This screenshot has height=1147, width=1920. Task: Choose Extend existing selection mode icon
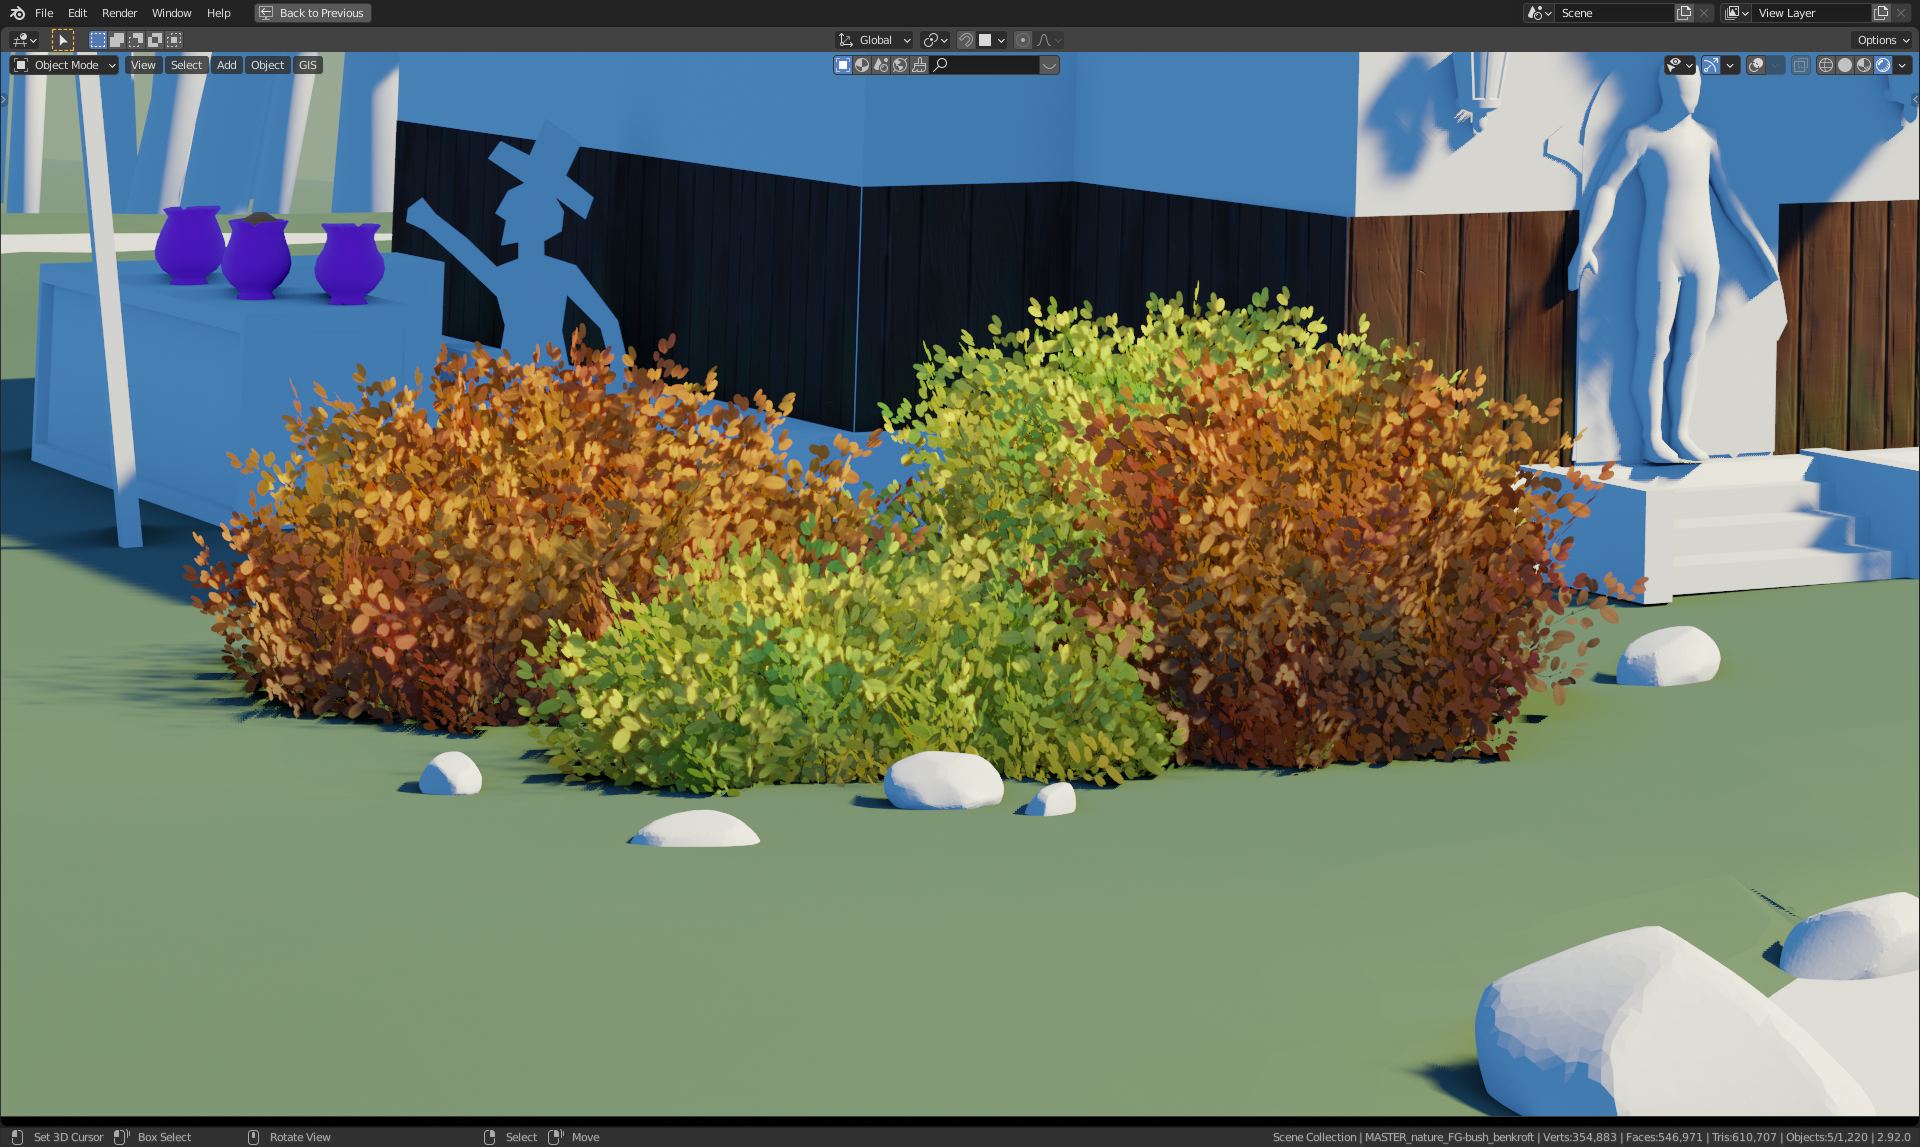(x=117, y=40)
